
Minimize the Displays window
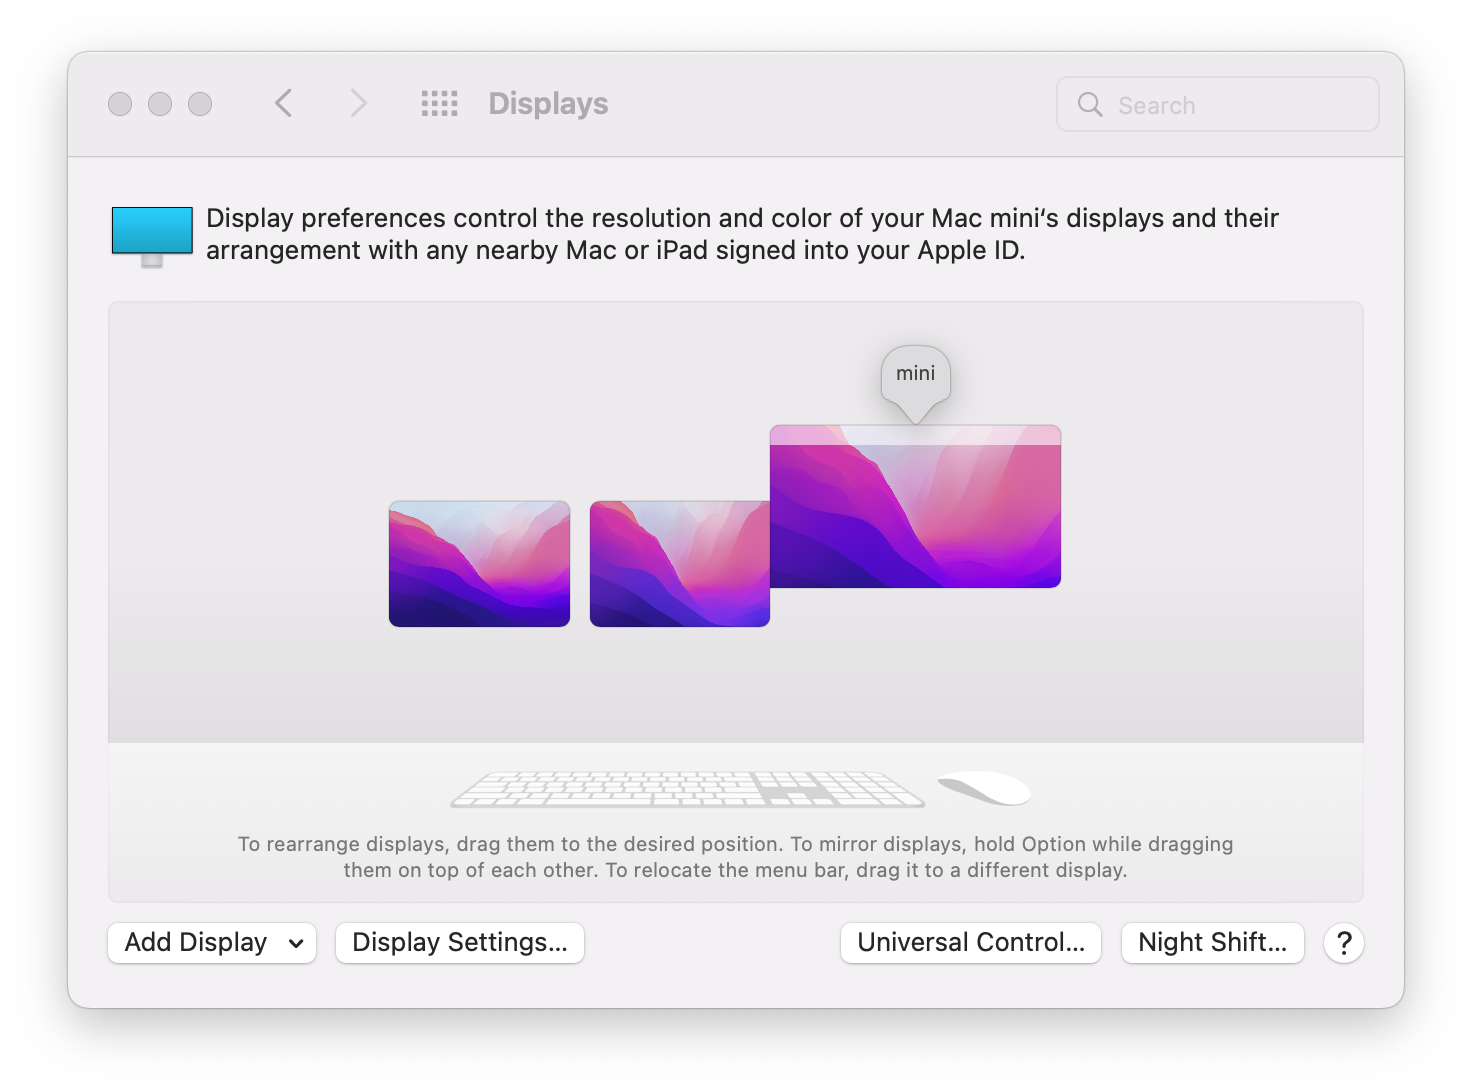160,104
